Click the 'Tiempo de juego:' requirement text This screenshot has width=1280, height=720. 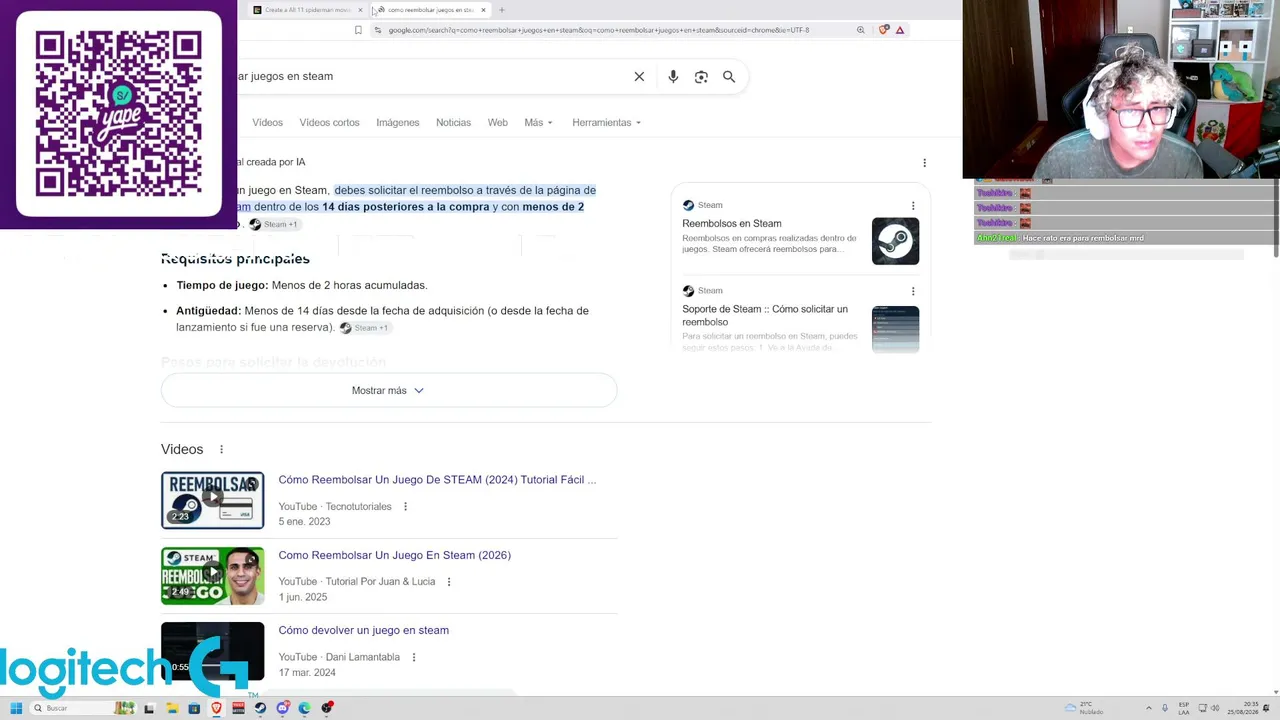point(222,286)
